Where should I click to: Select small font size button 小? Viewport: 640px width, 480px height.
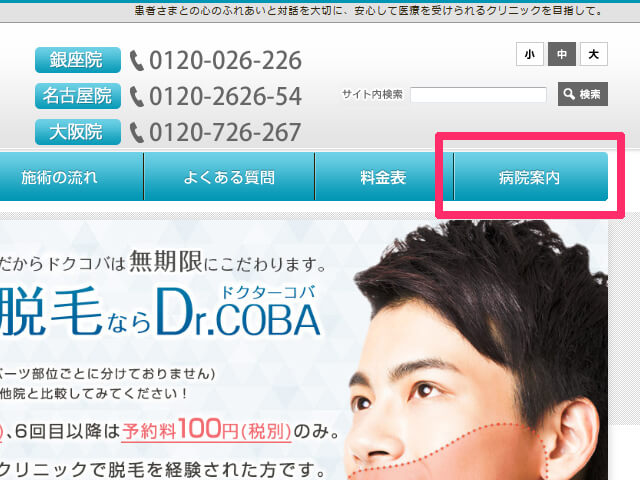tap(530, 54)
